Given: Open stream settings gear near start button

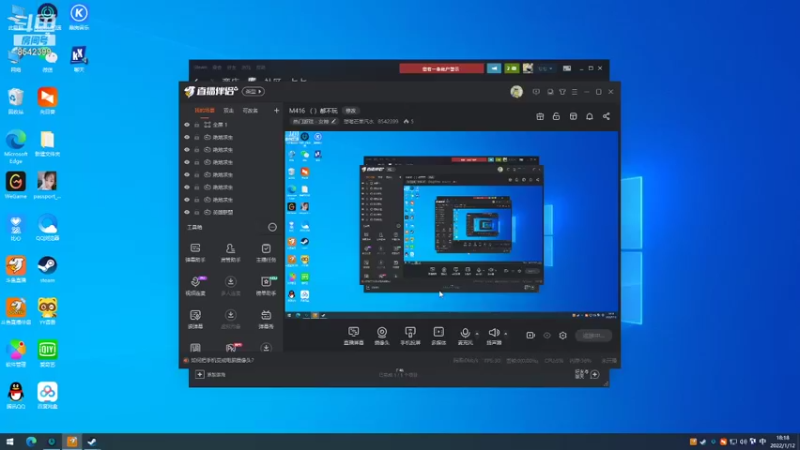Looking at the screenshot, I should coord(563,335).
